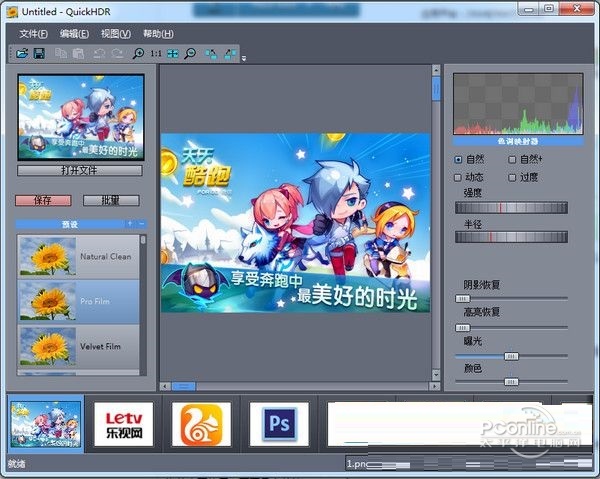The width and height of the screenshot is (600, 479).
Task: Click the main image in the canvas
Action: (x=295, y=223)
